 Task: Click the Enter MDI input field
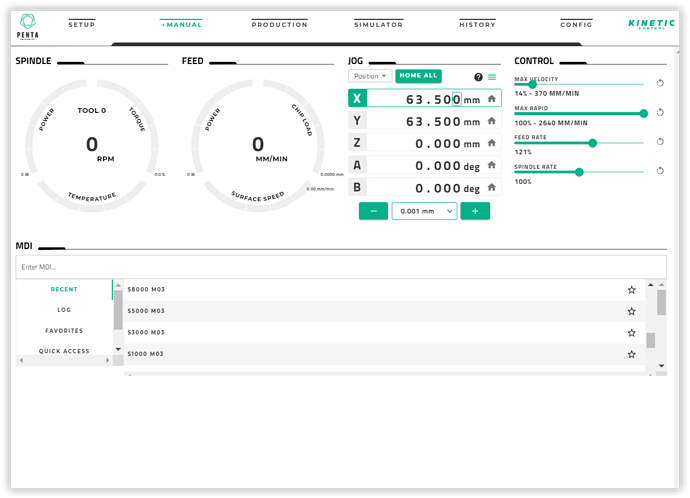coord(341,267)
